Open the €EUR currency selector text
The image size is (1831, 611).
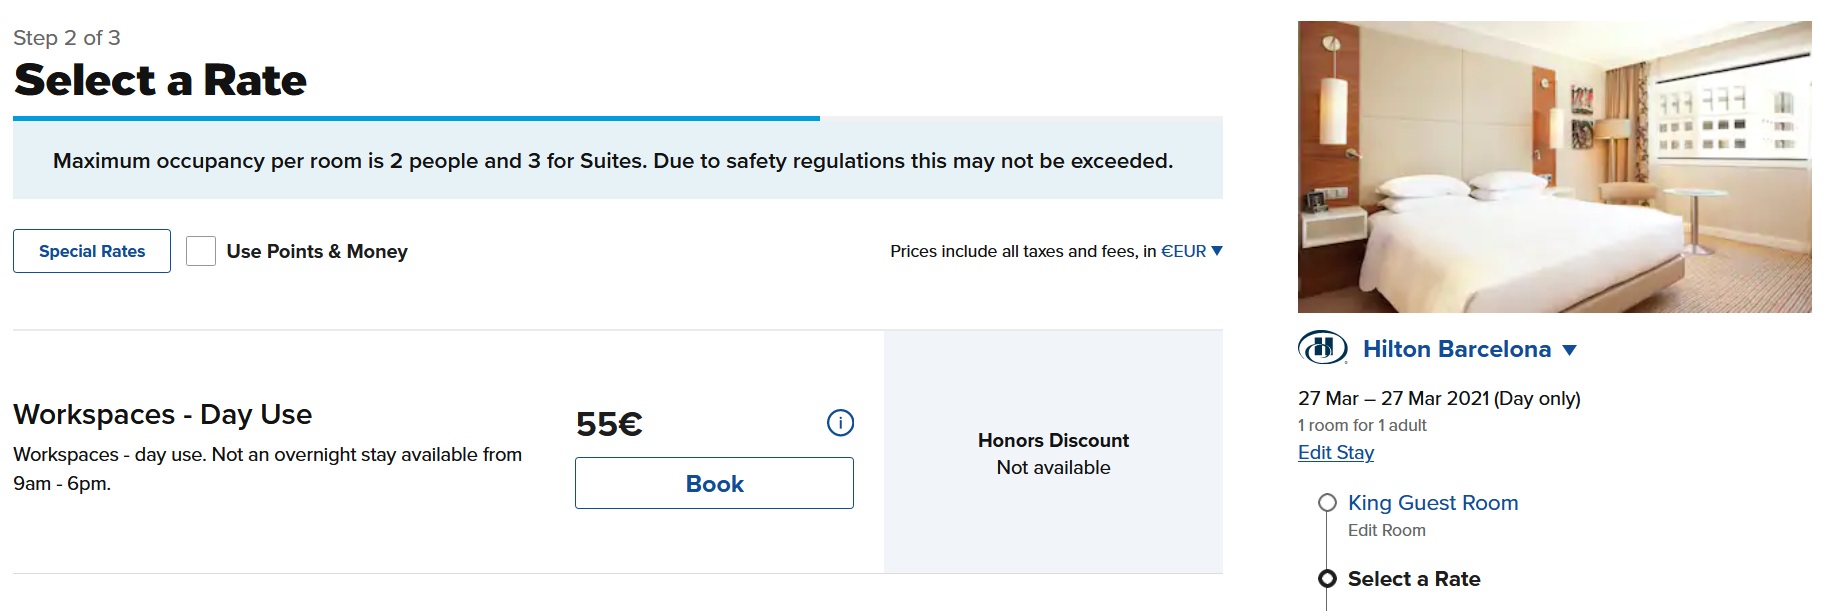tap(1183, 252)
